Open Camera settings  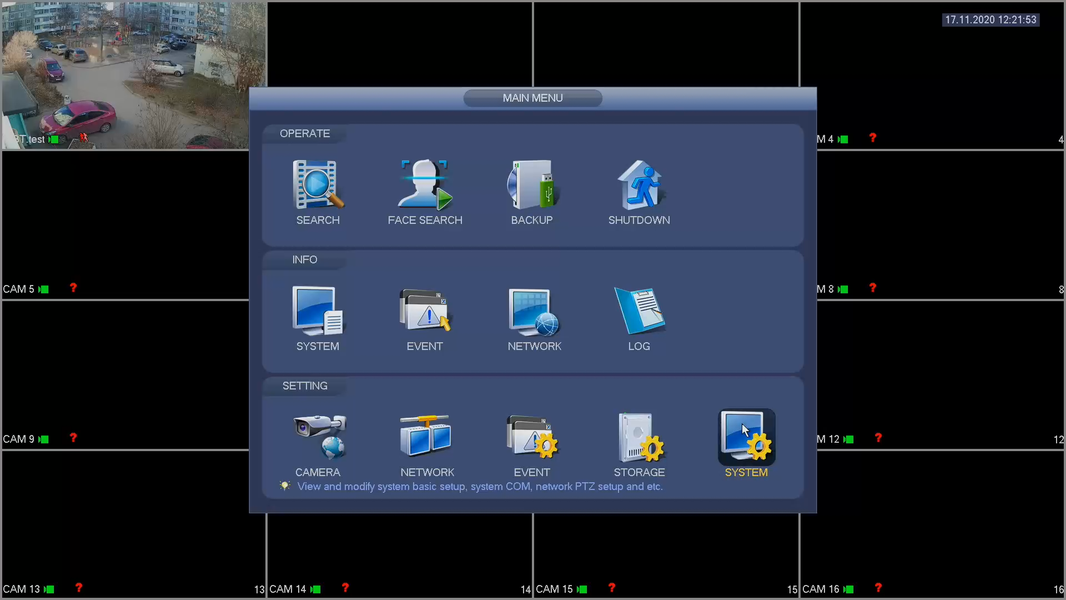pos(319,437)
